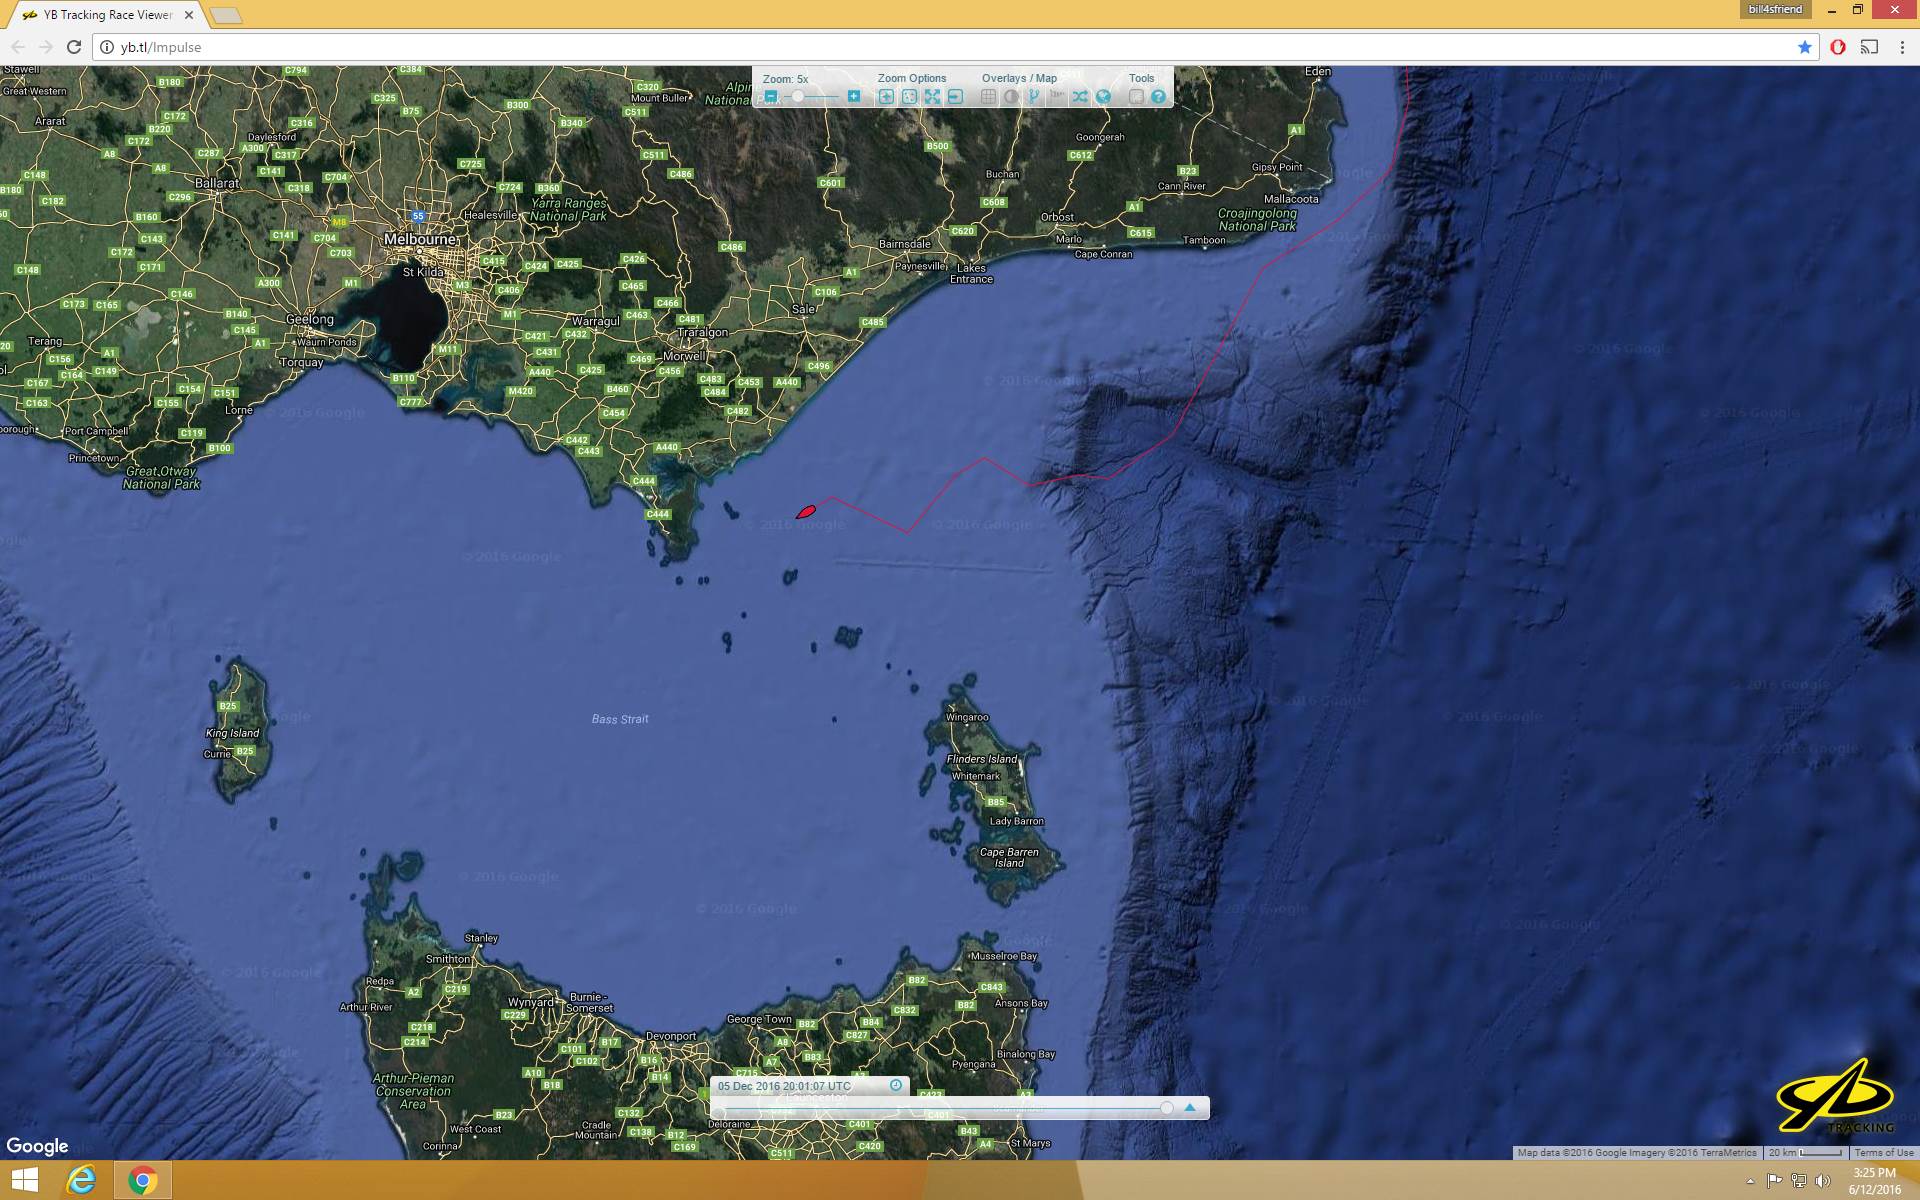This screenshot has width=1920, height=1200.
Task: Click the timeline slider handle
Action: tap(1166, 1108)
